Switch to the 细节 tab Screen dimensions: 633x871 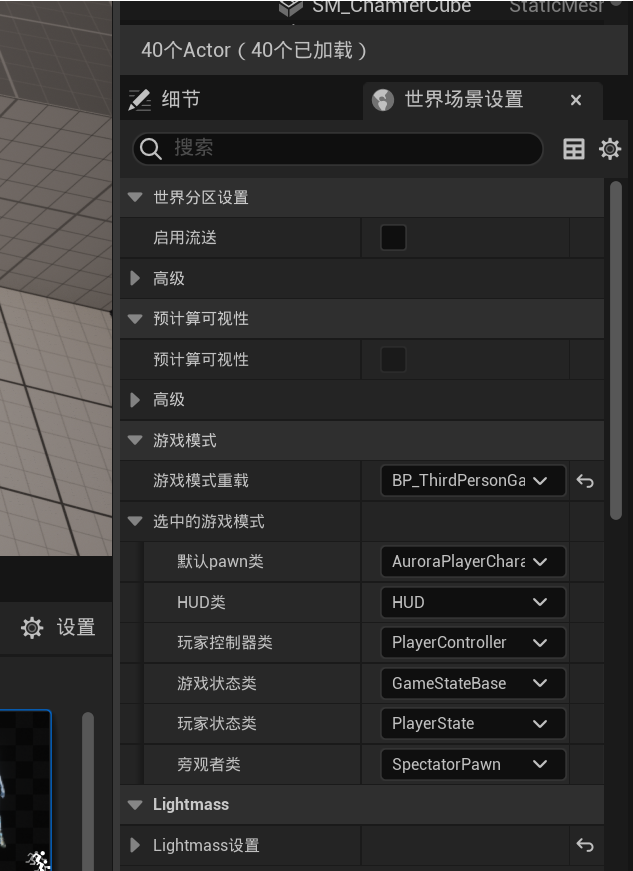(x=180, y=100)
